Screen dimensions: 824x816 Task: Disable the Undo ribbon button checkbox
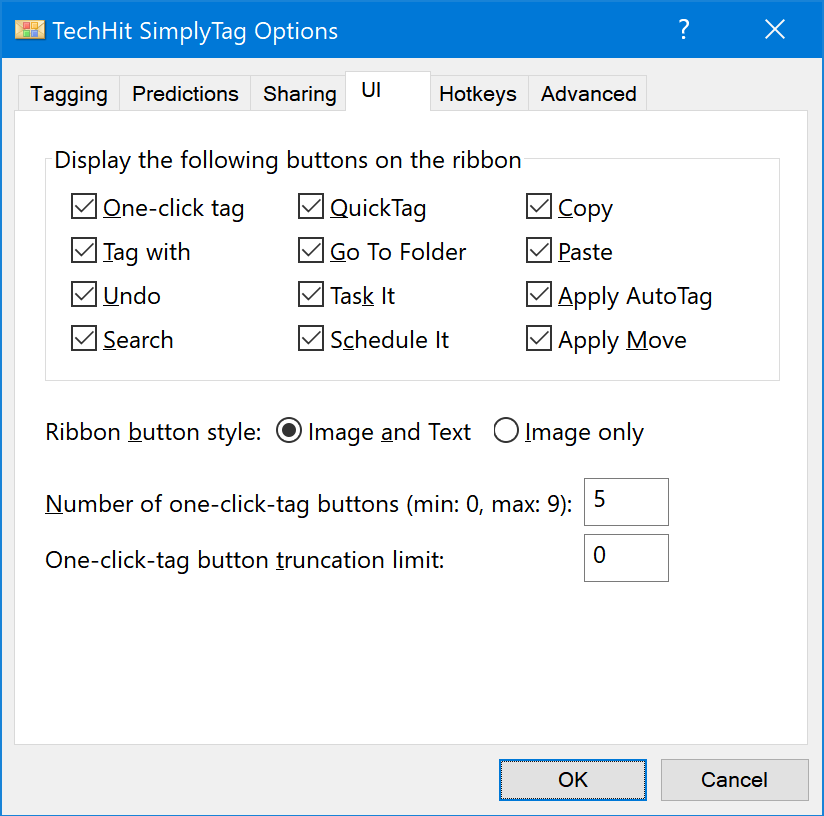pyautogui.click(x=84, y=294)
